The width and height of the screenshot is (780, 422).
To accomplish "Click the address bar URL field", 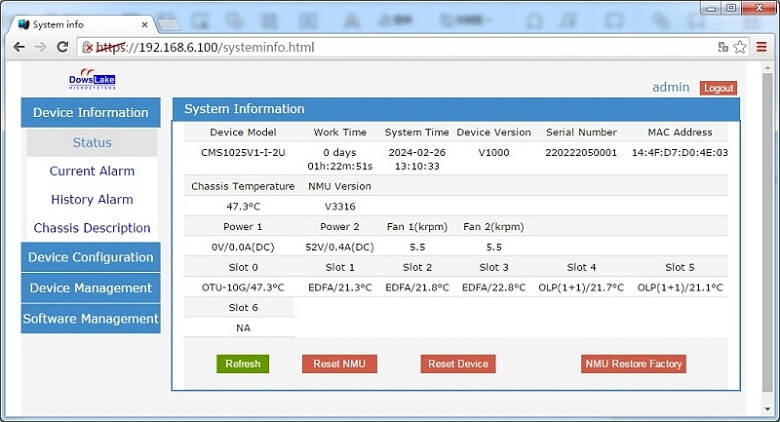I will [400, 47].
